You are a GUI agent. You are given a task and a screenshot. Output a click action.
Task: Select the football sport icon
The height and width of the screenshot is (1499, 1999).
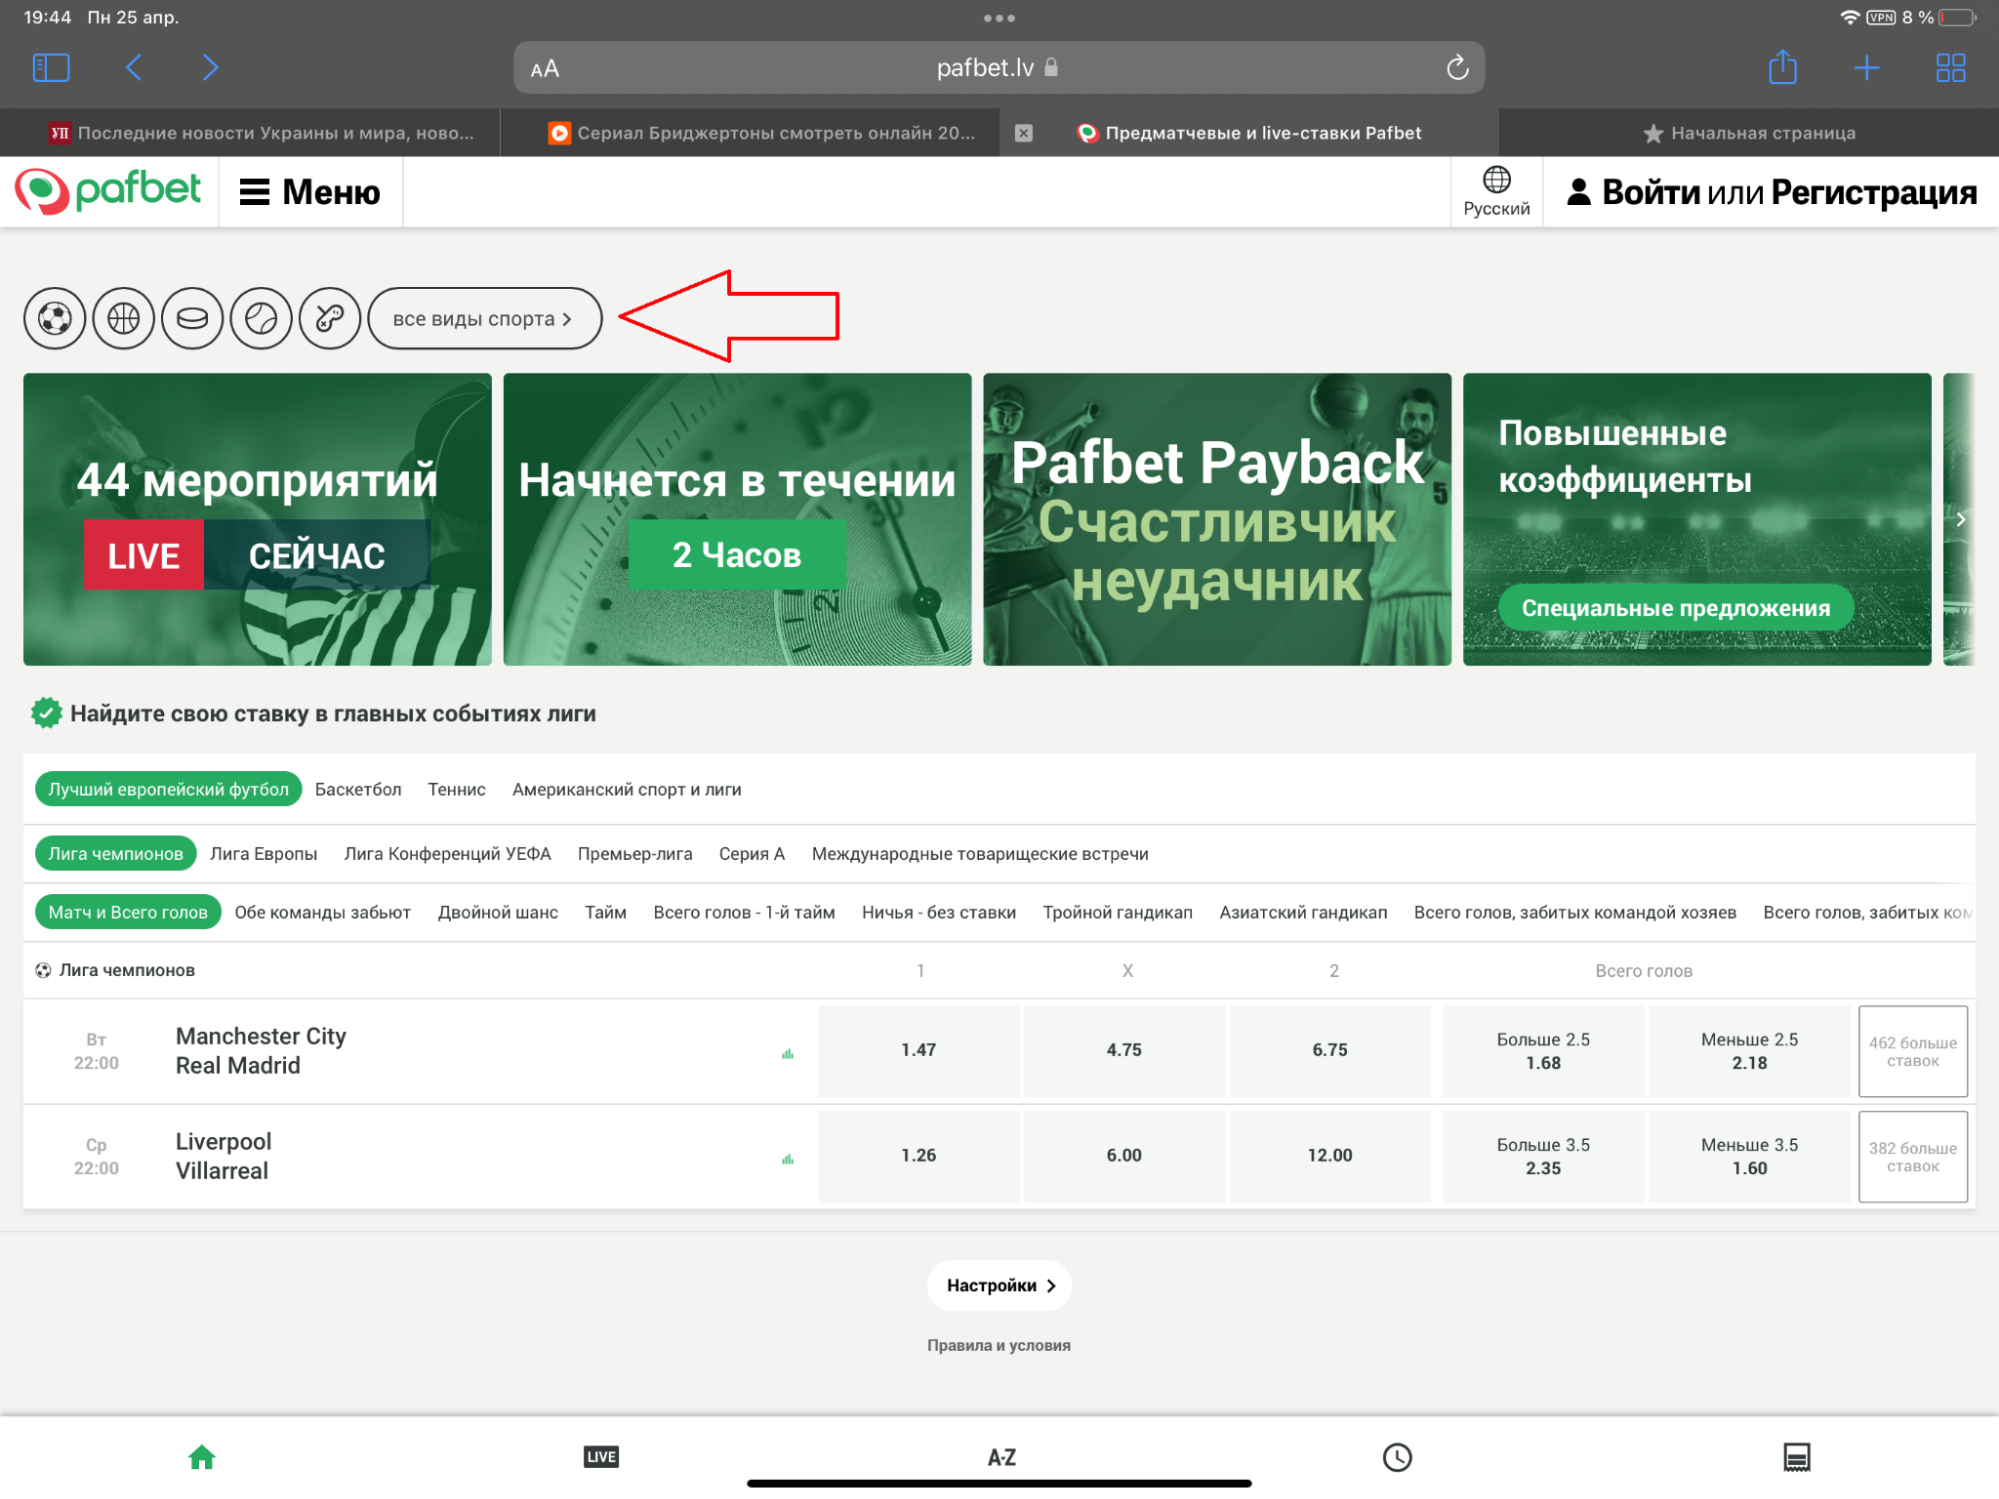(x=55, y=319)
